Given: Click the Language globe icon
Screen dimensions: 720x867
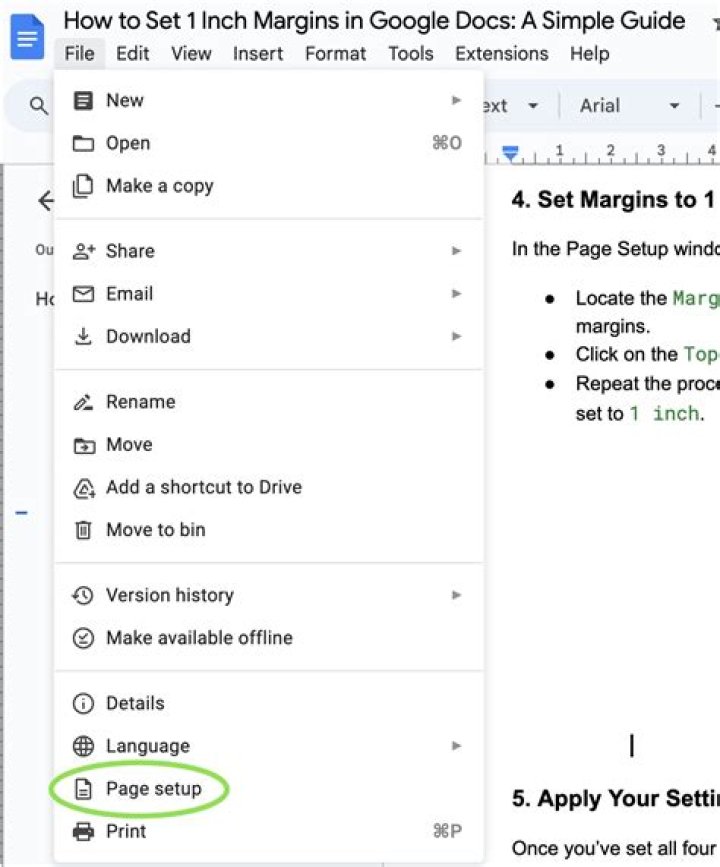Looking at the screenshot, I should pyautogui.click(x=81, y=746).
